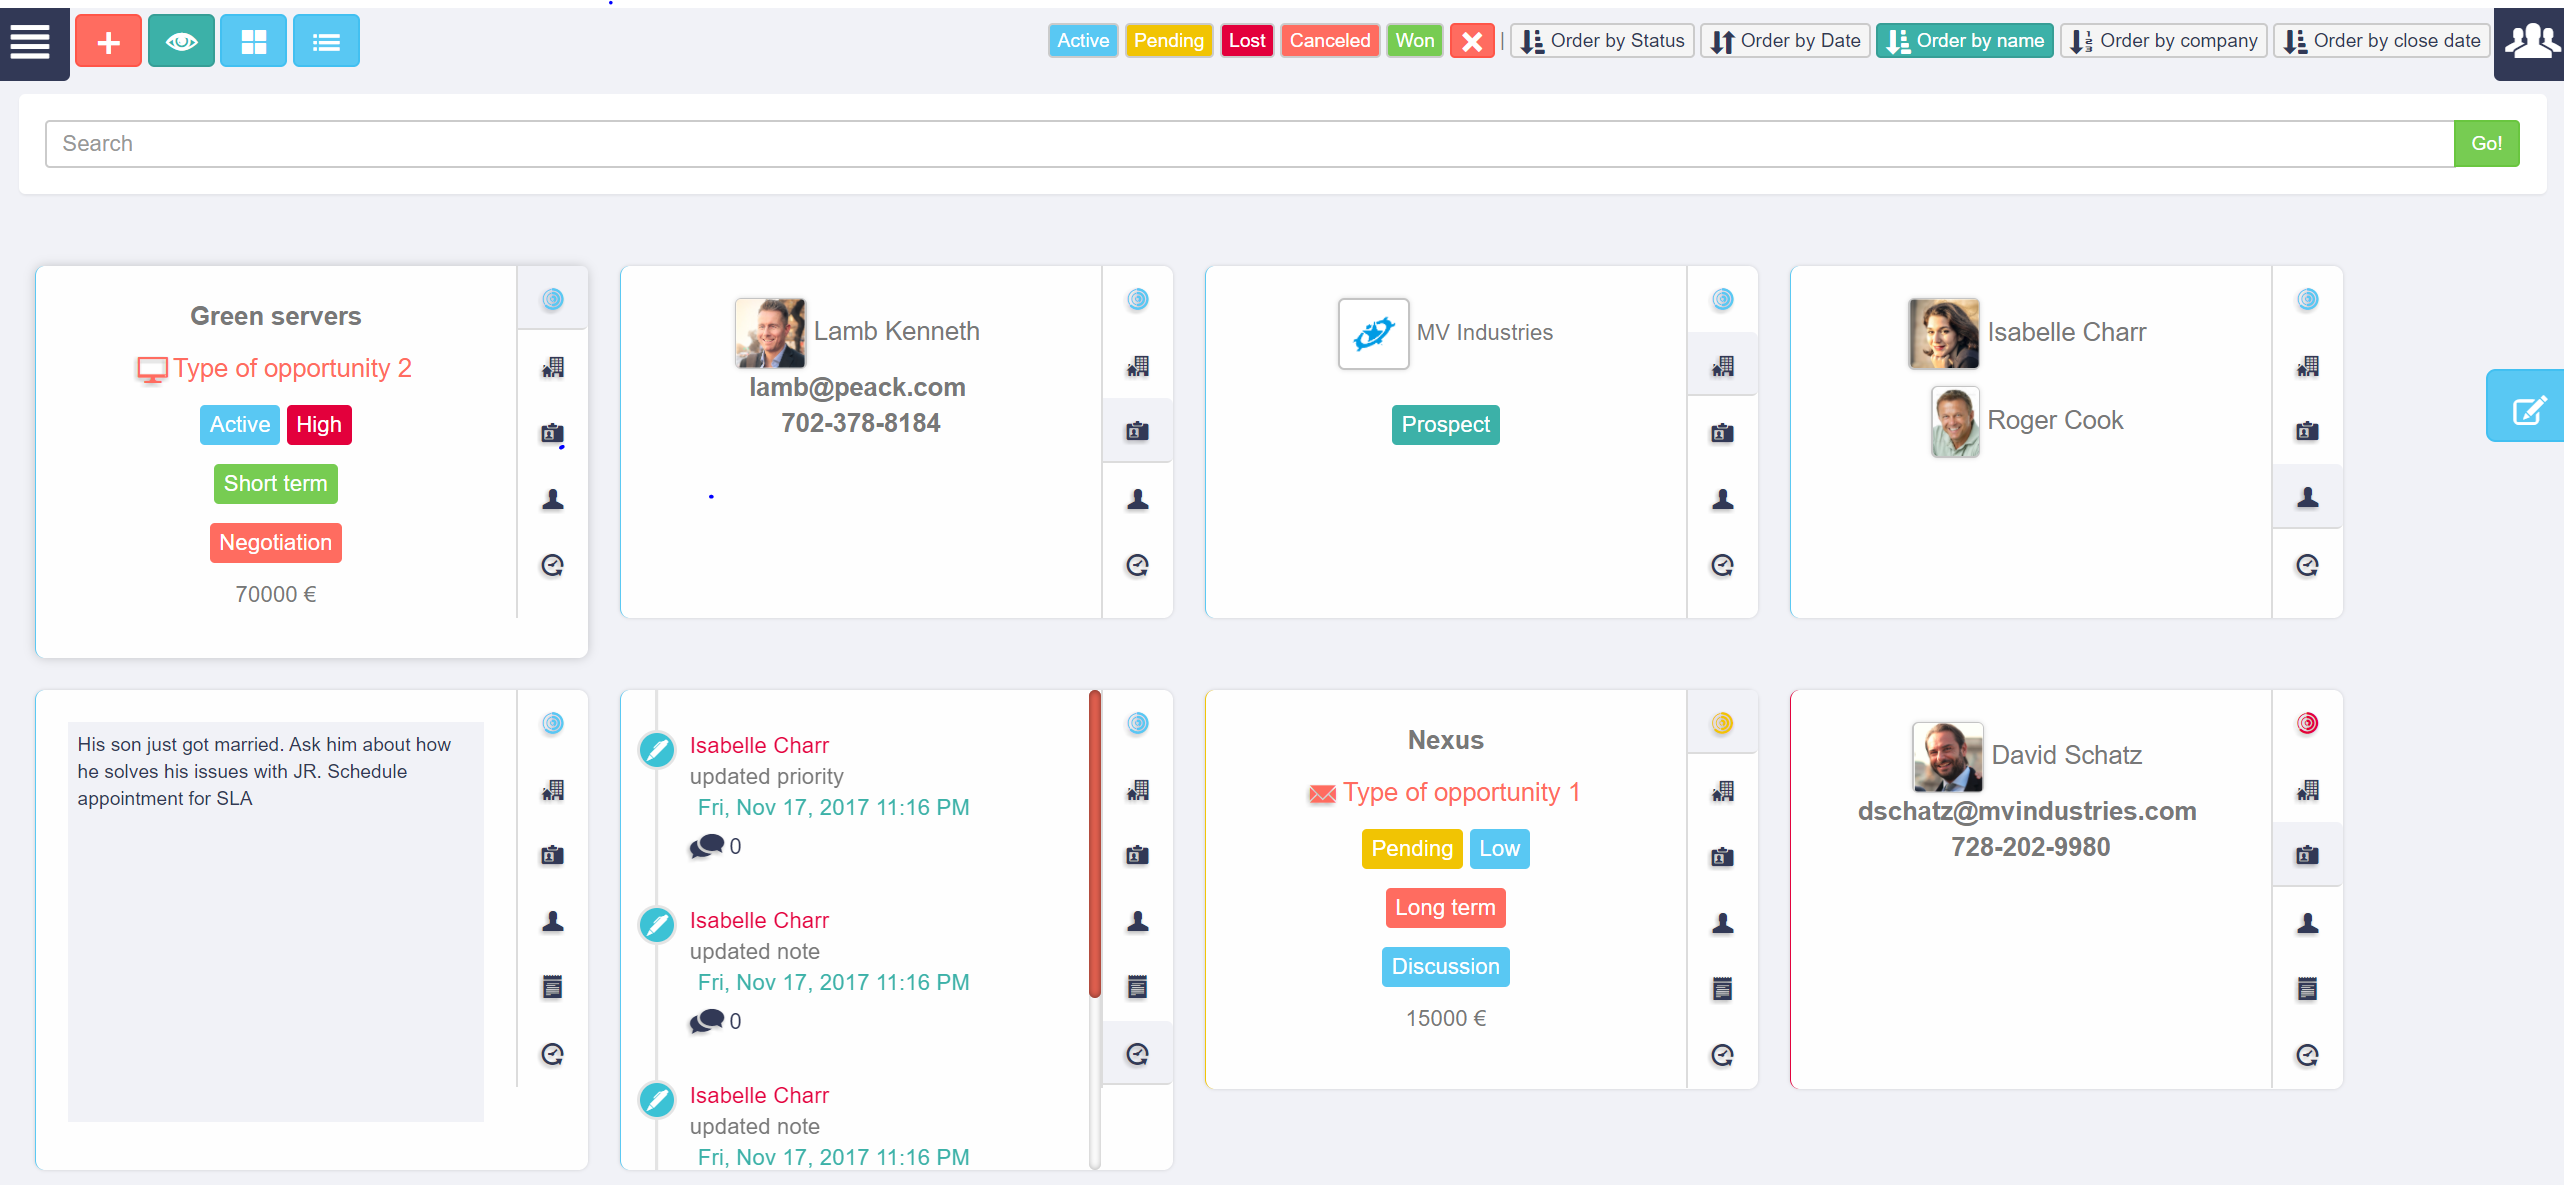Filter by Won status
2564x1185 pixels.
click(x=1415, y=41)
